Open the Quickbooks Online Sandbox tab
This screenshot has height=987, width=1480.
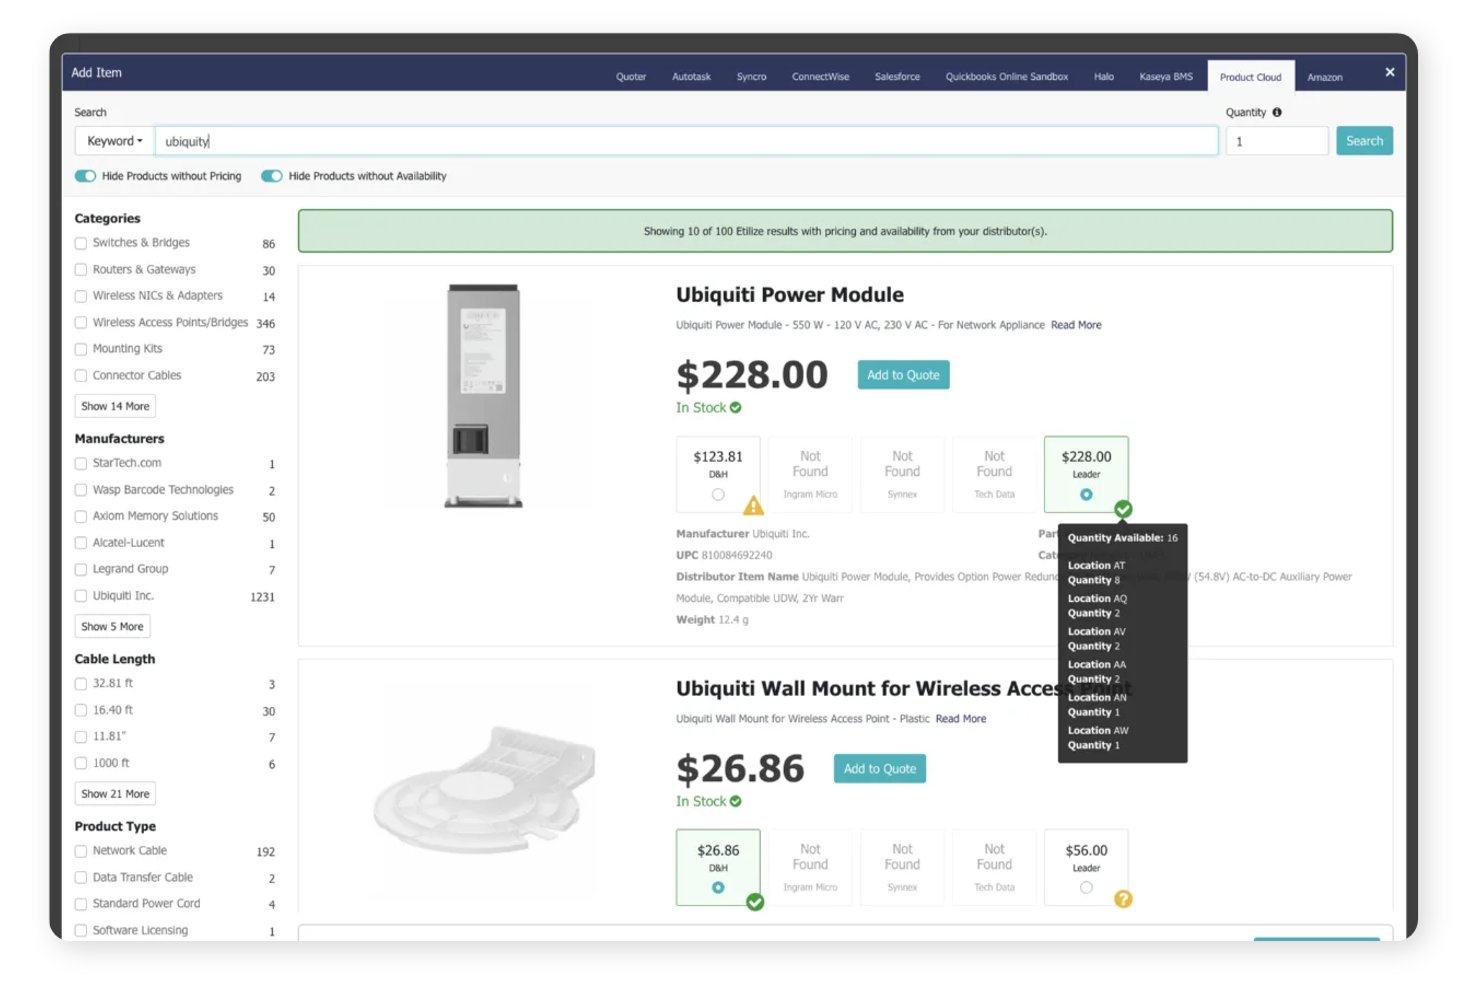[x=1006, y=77]
